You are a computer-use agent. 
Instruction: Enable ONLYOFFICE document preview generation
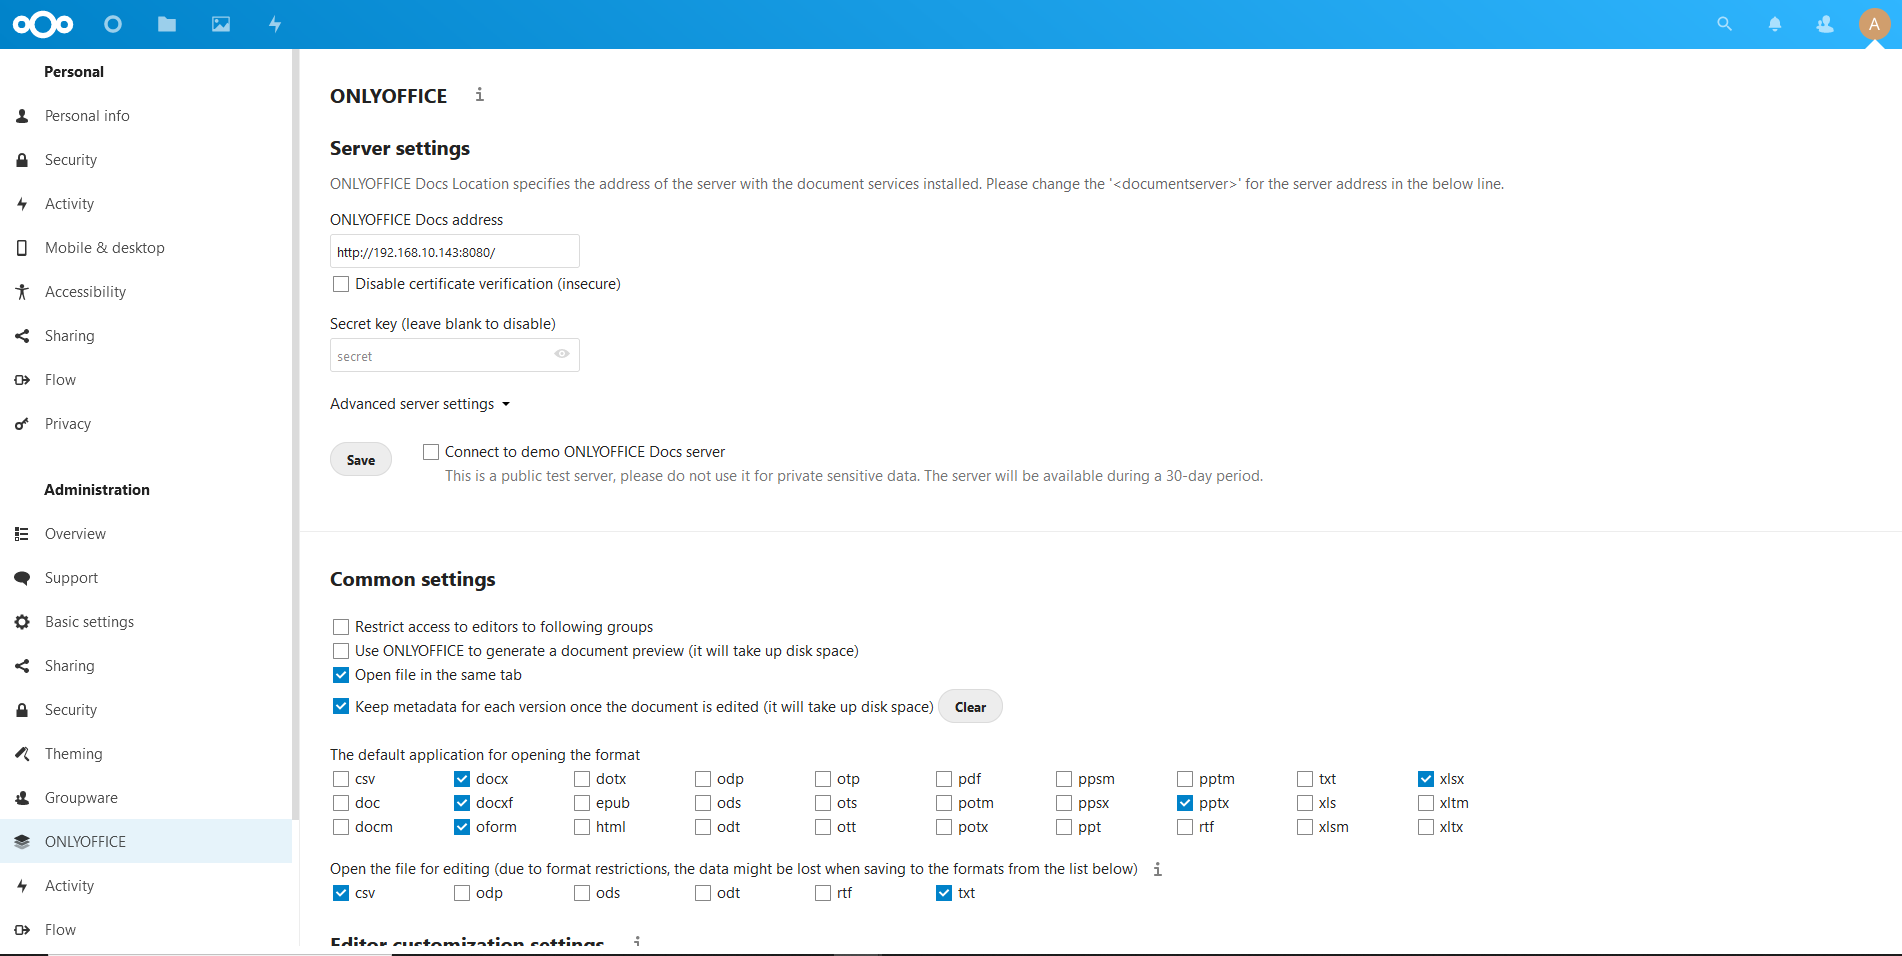pos(341,651)
